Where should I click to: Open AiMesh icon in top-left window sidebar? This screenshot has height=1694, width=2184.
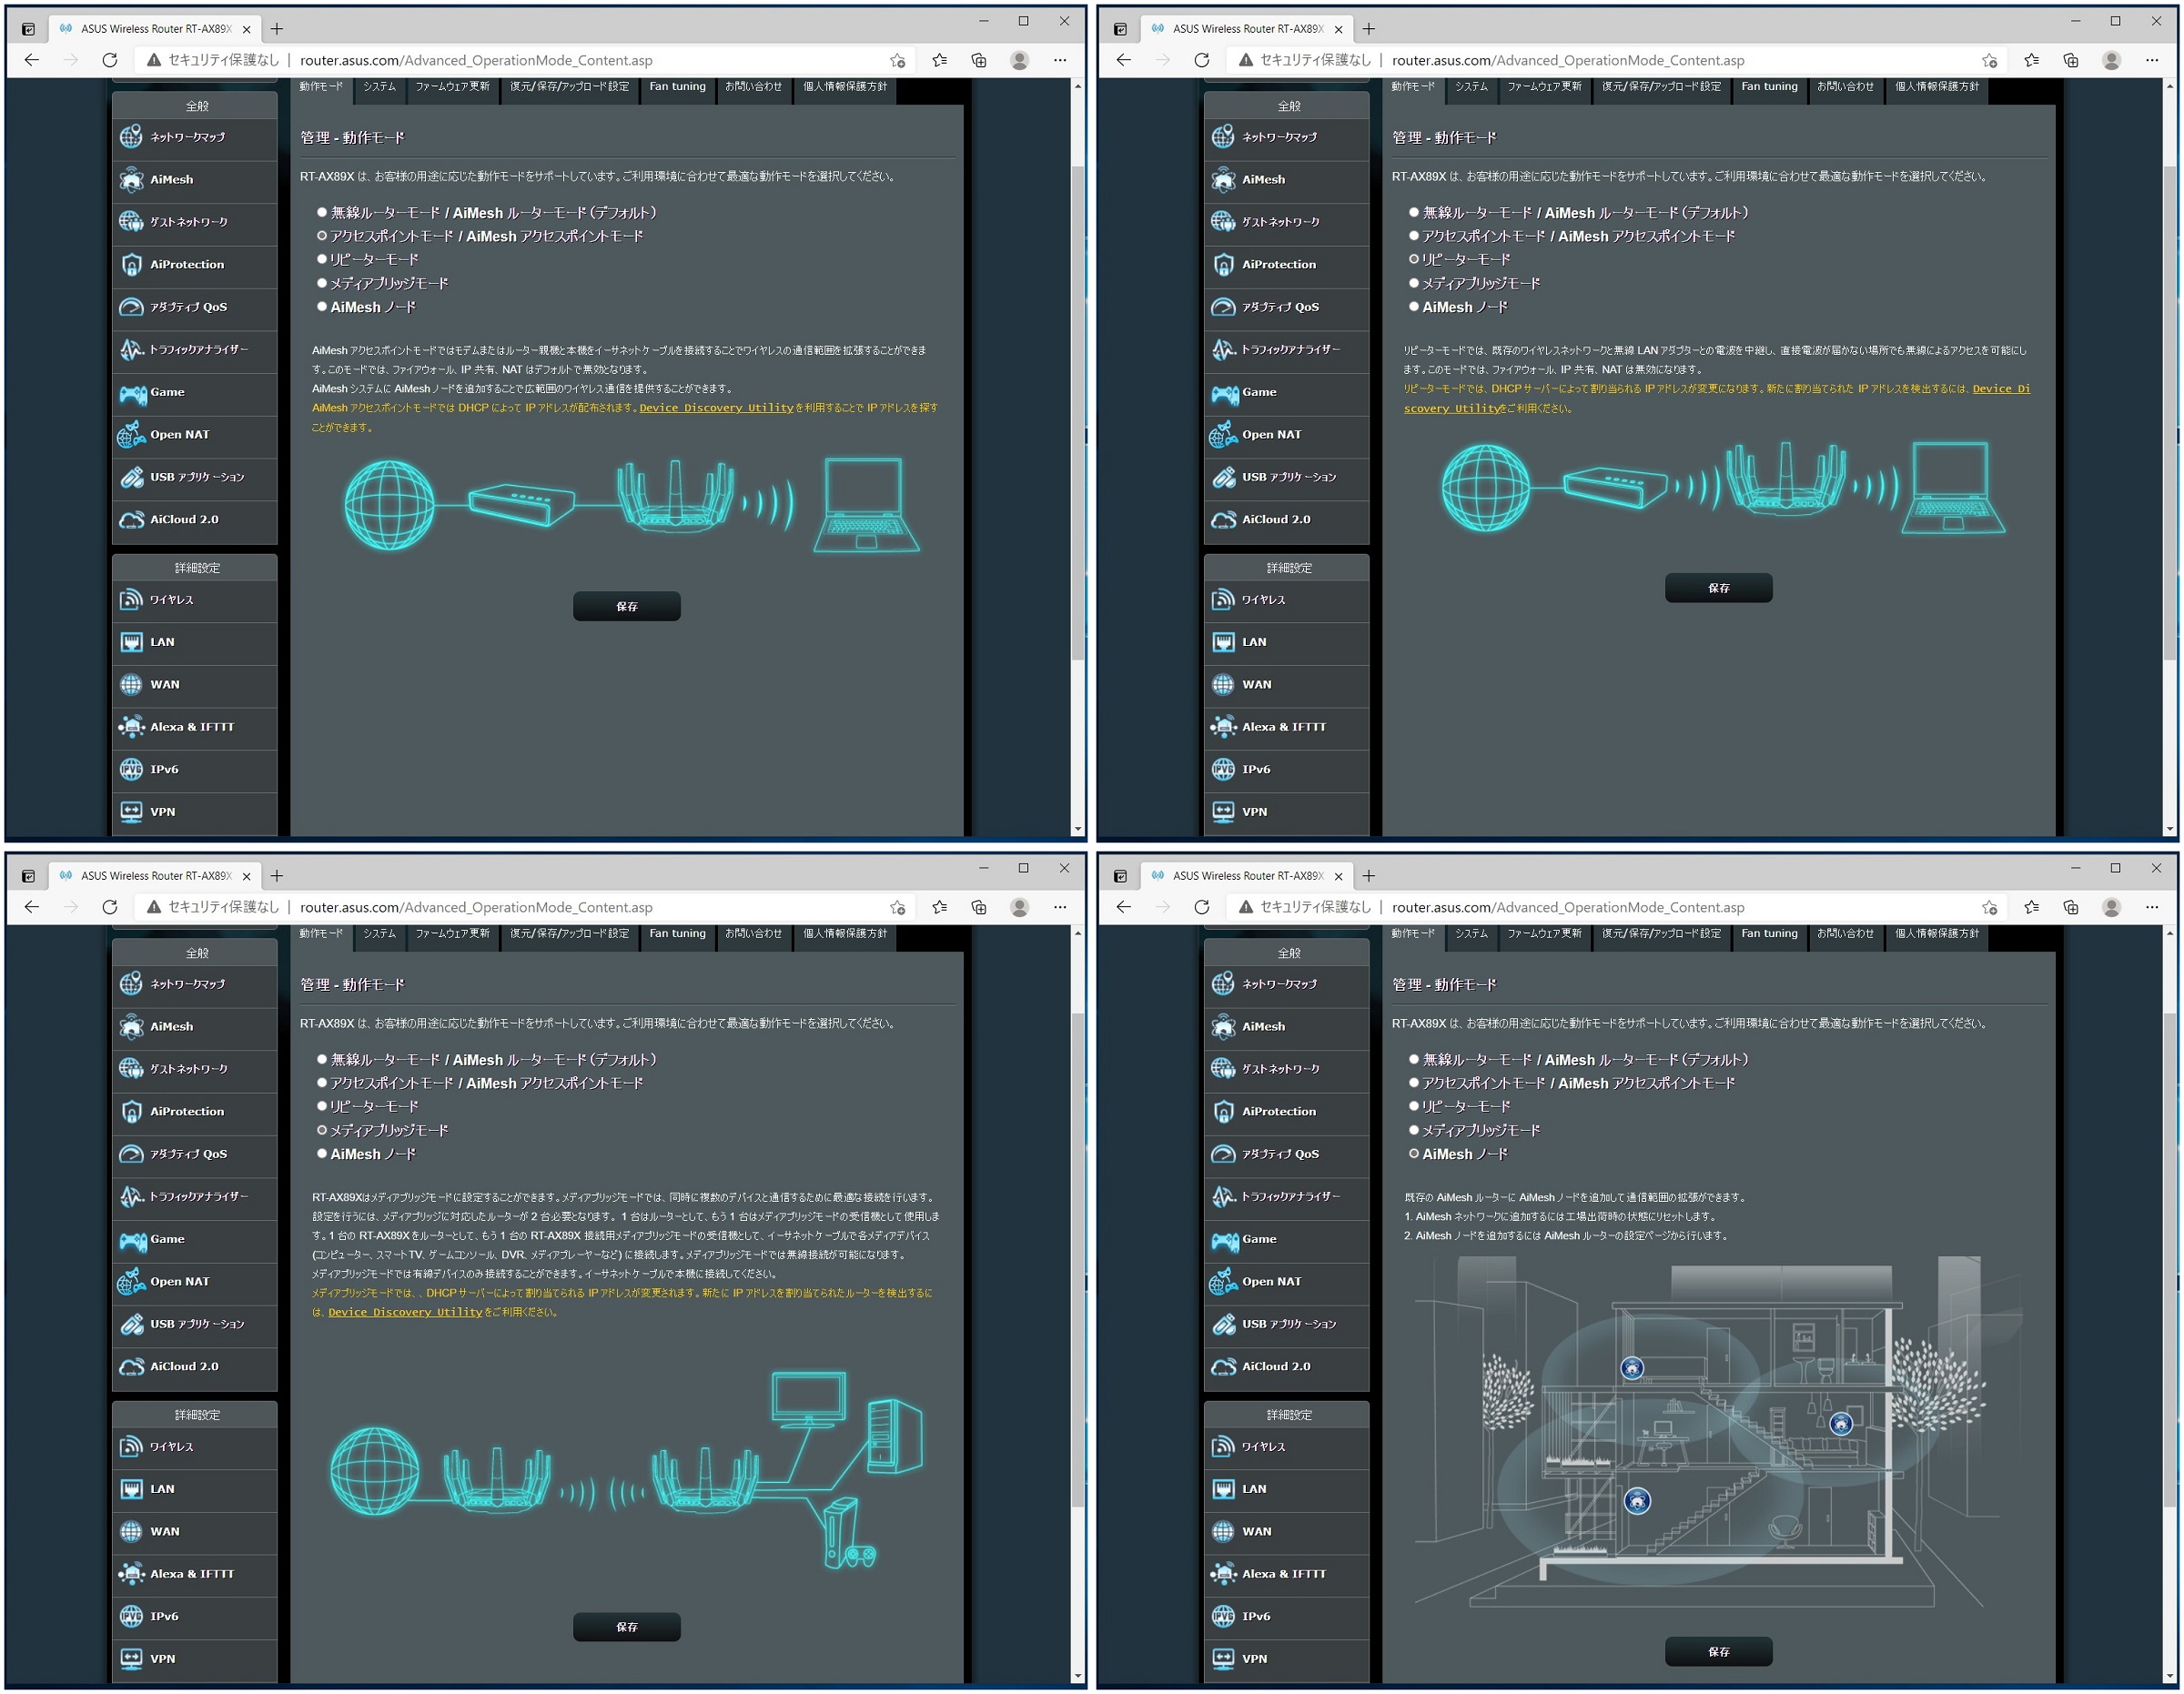pos(131,180)
